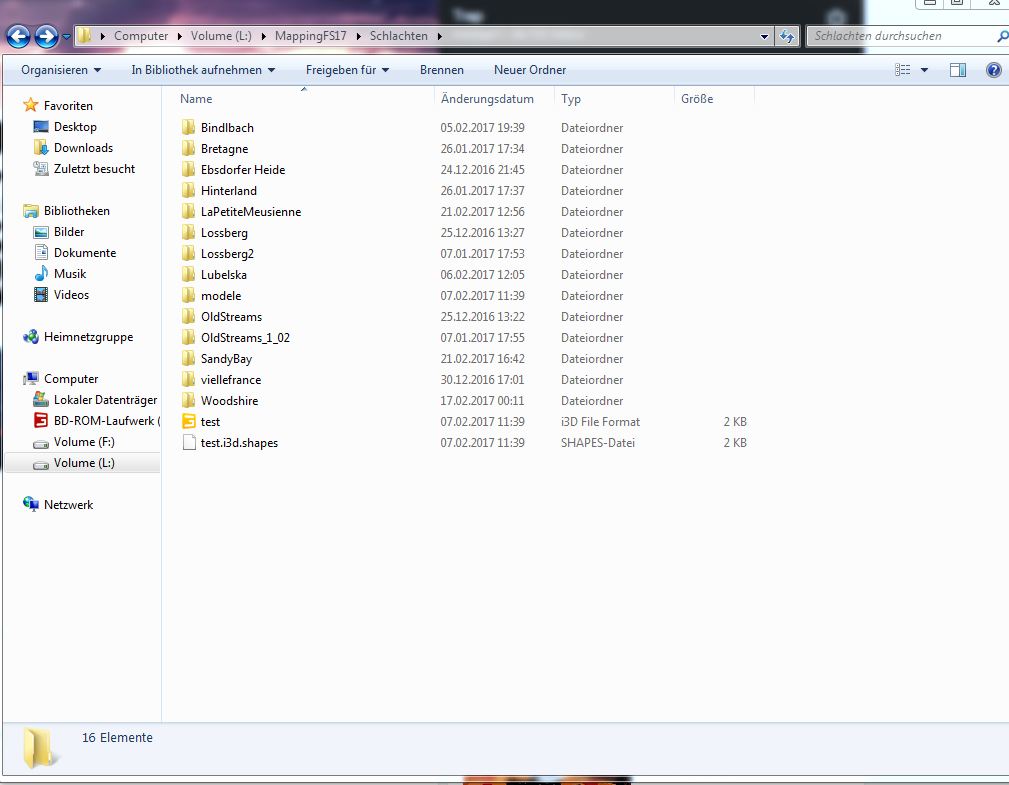Click the change view icon
Viewport: 1009px width, 785px height.
pyautogui.click(x=904, y=70)
